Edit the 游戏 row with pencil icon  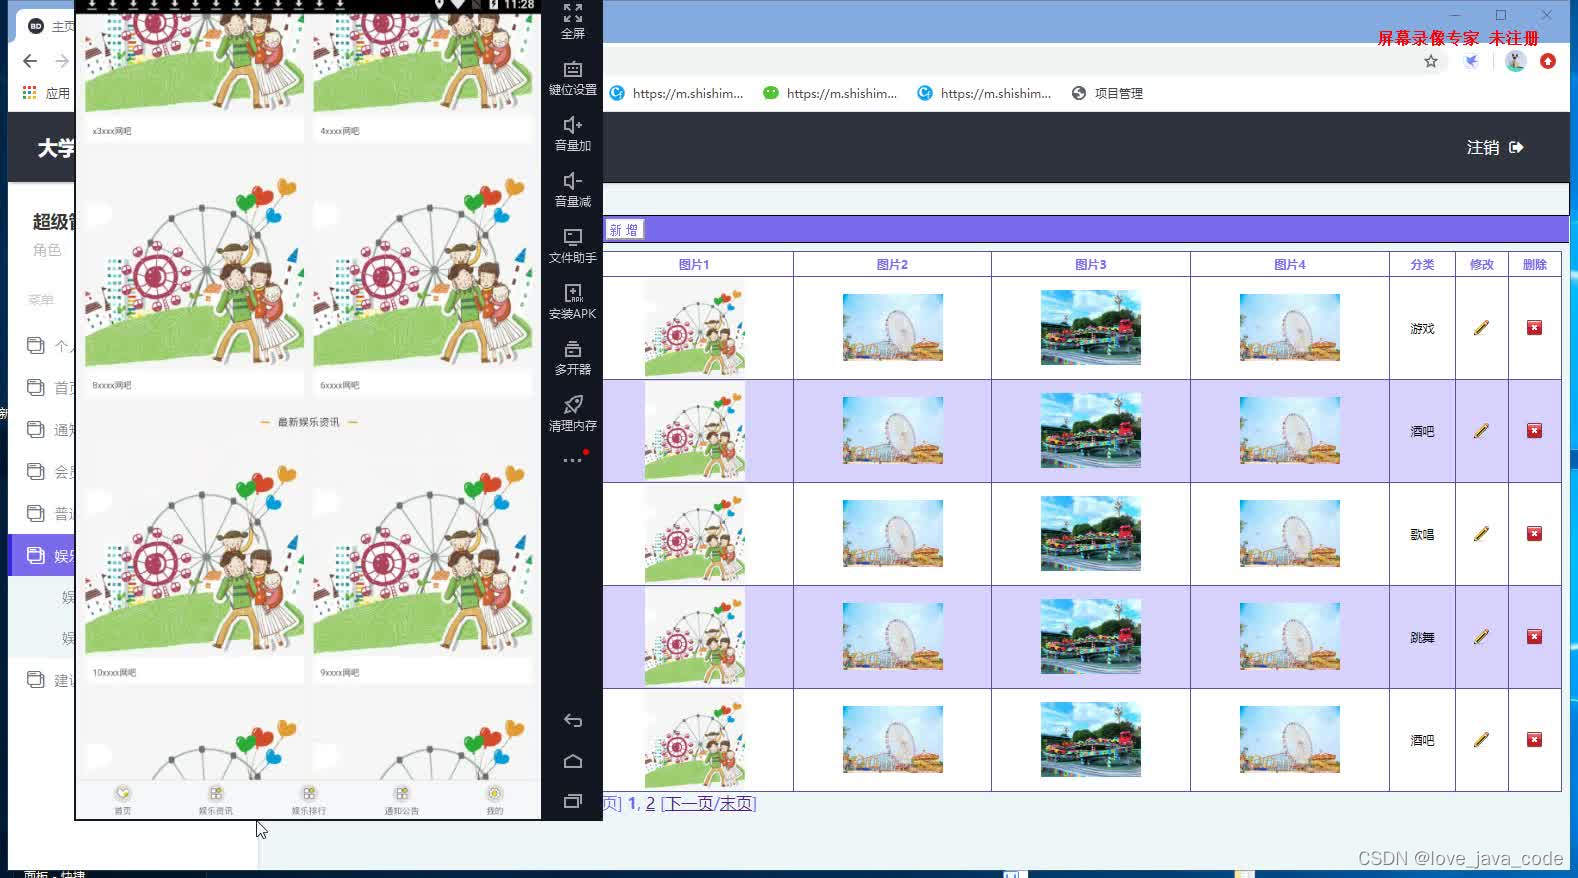pyautogui.click(x=1481, y=328)
